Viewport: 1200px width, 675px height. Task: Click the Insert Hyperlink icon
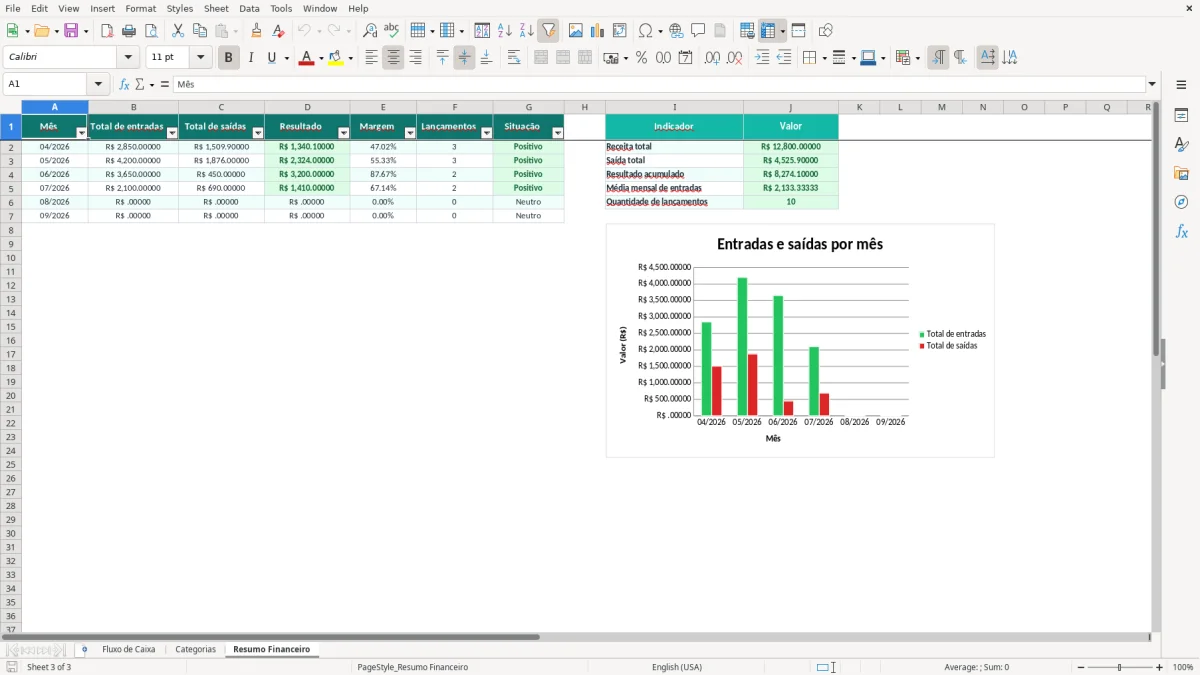tap(676, 31)
